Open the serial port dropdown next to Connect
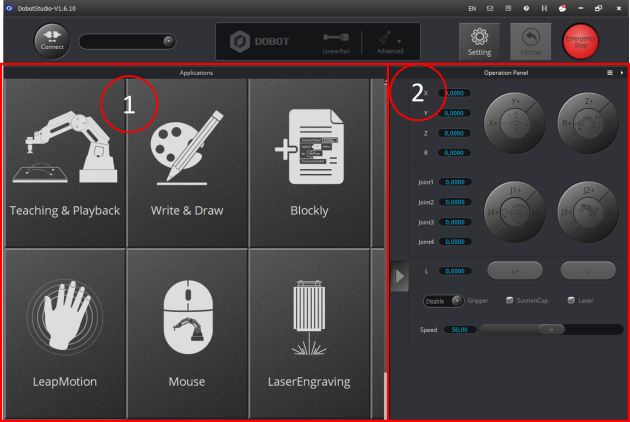Image resolution: width=630 pixels, height=422 pixels. (168, 41)
